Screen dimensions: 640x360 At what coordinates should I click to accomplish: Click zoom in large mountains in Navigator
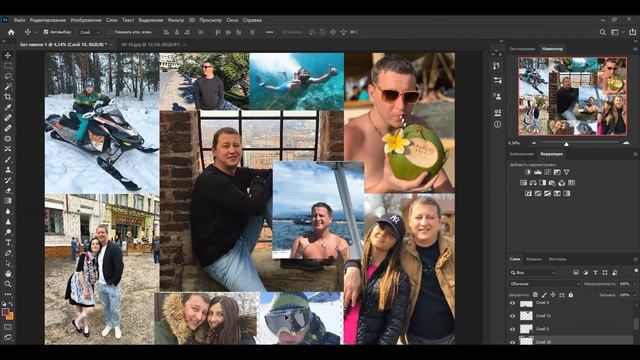626,143
